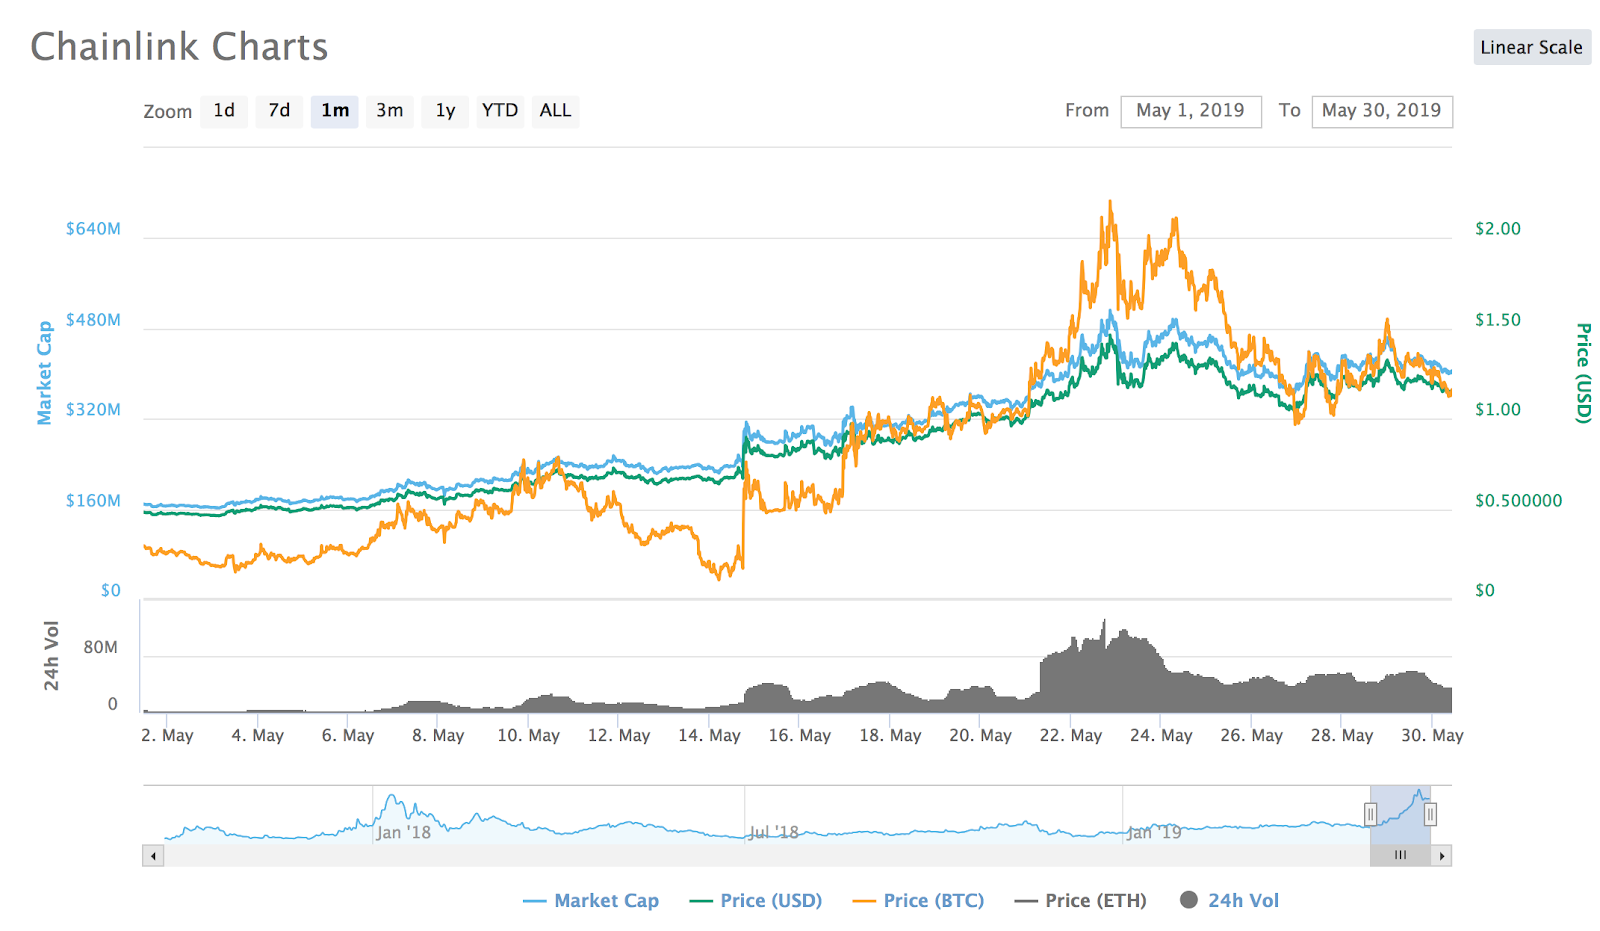The image size is (1600, 931).
Task: Click the Jan '19 navigator label
Action: [1154, 832]
